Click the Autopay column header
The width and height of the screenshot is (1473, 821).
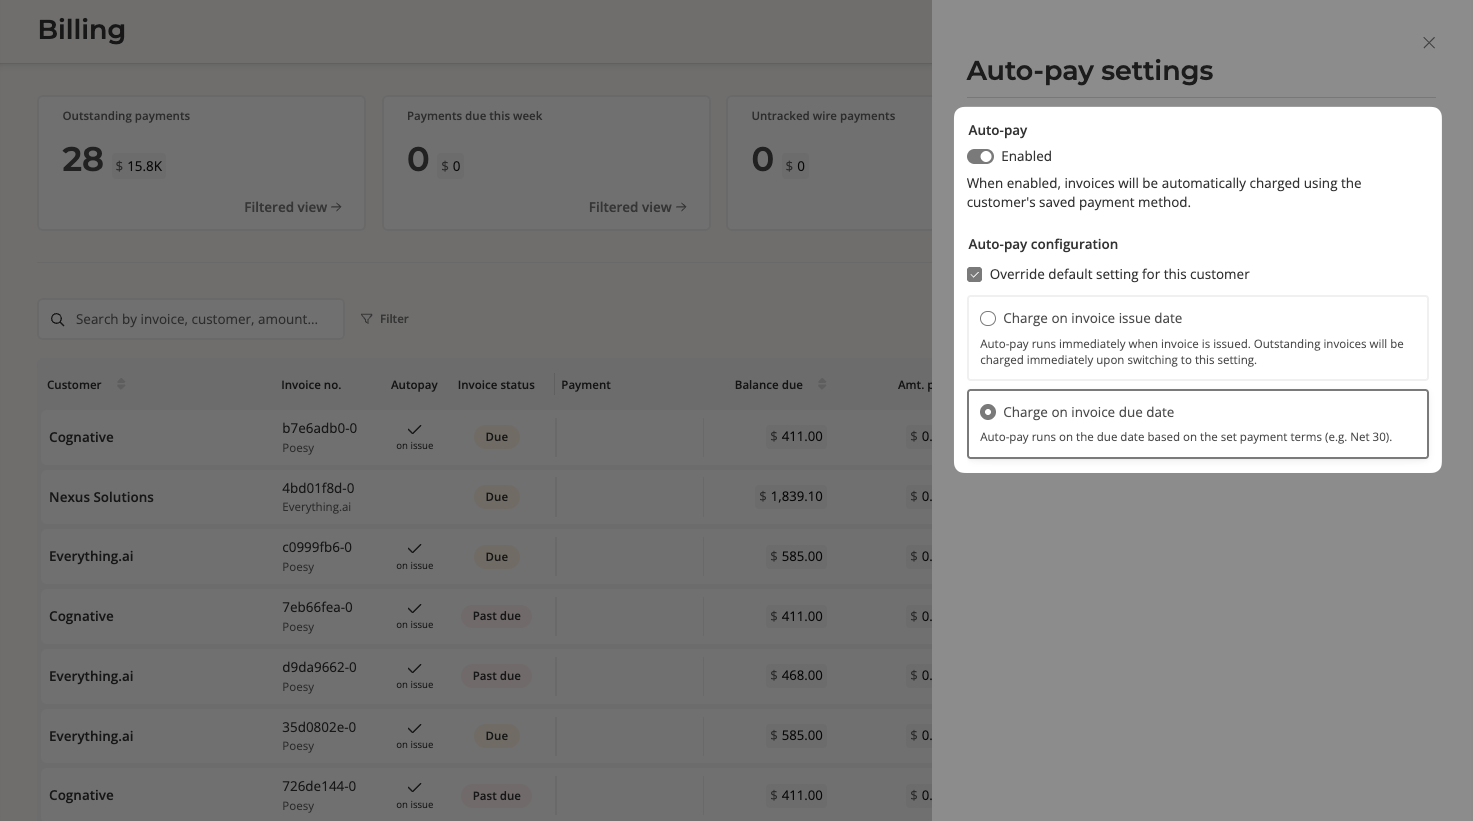(414, 385)
